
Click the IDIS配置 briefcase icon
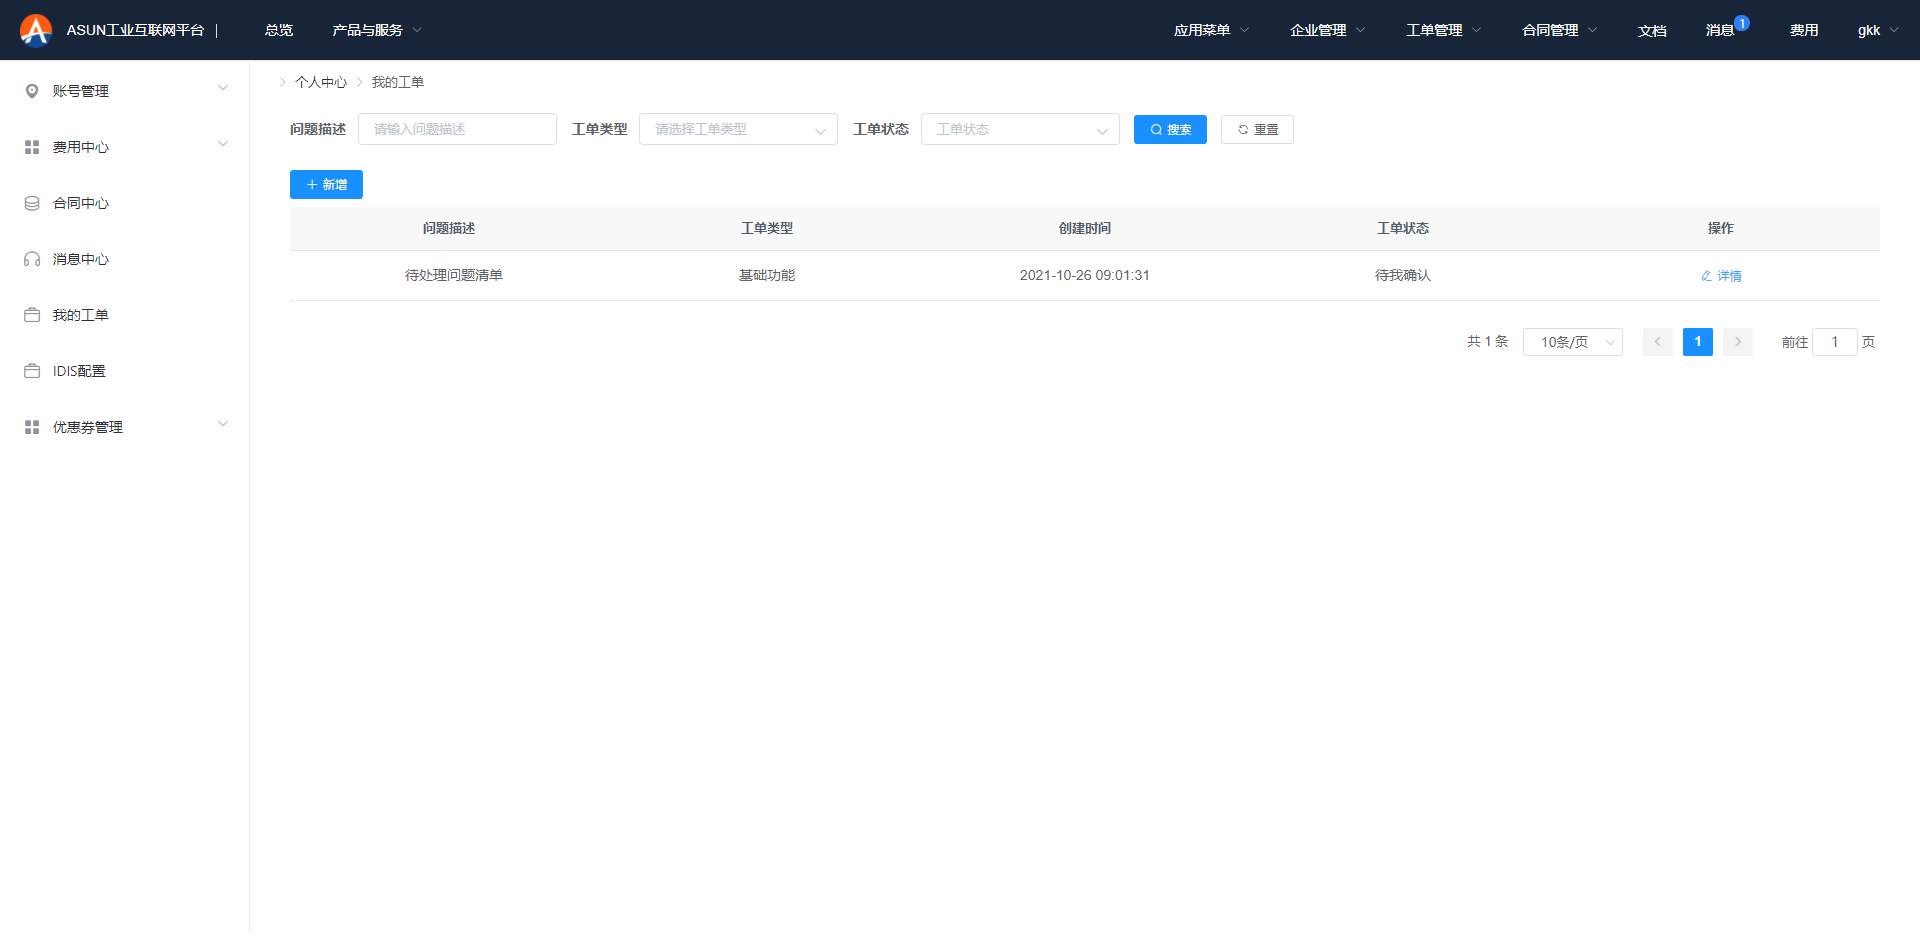coord(32,371)
